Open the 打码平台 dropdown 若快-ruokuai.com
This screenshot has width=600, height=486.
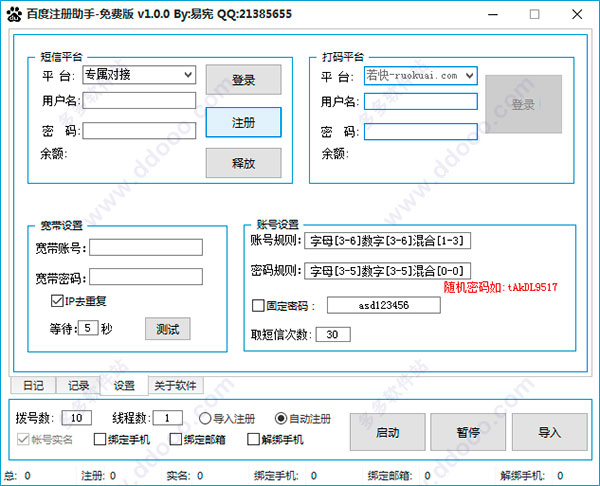pos(421,75)
